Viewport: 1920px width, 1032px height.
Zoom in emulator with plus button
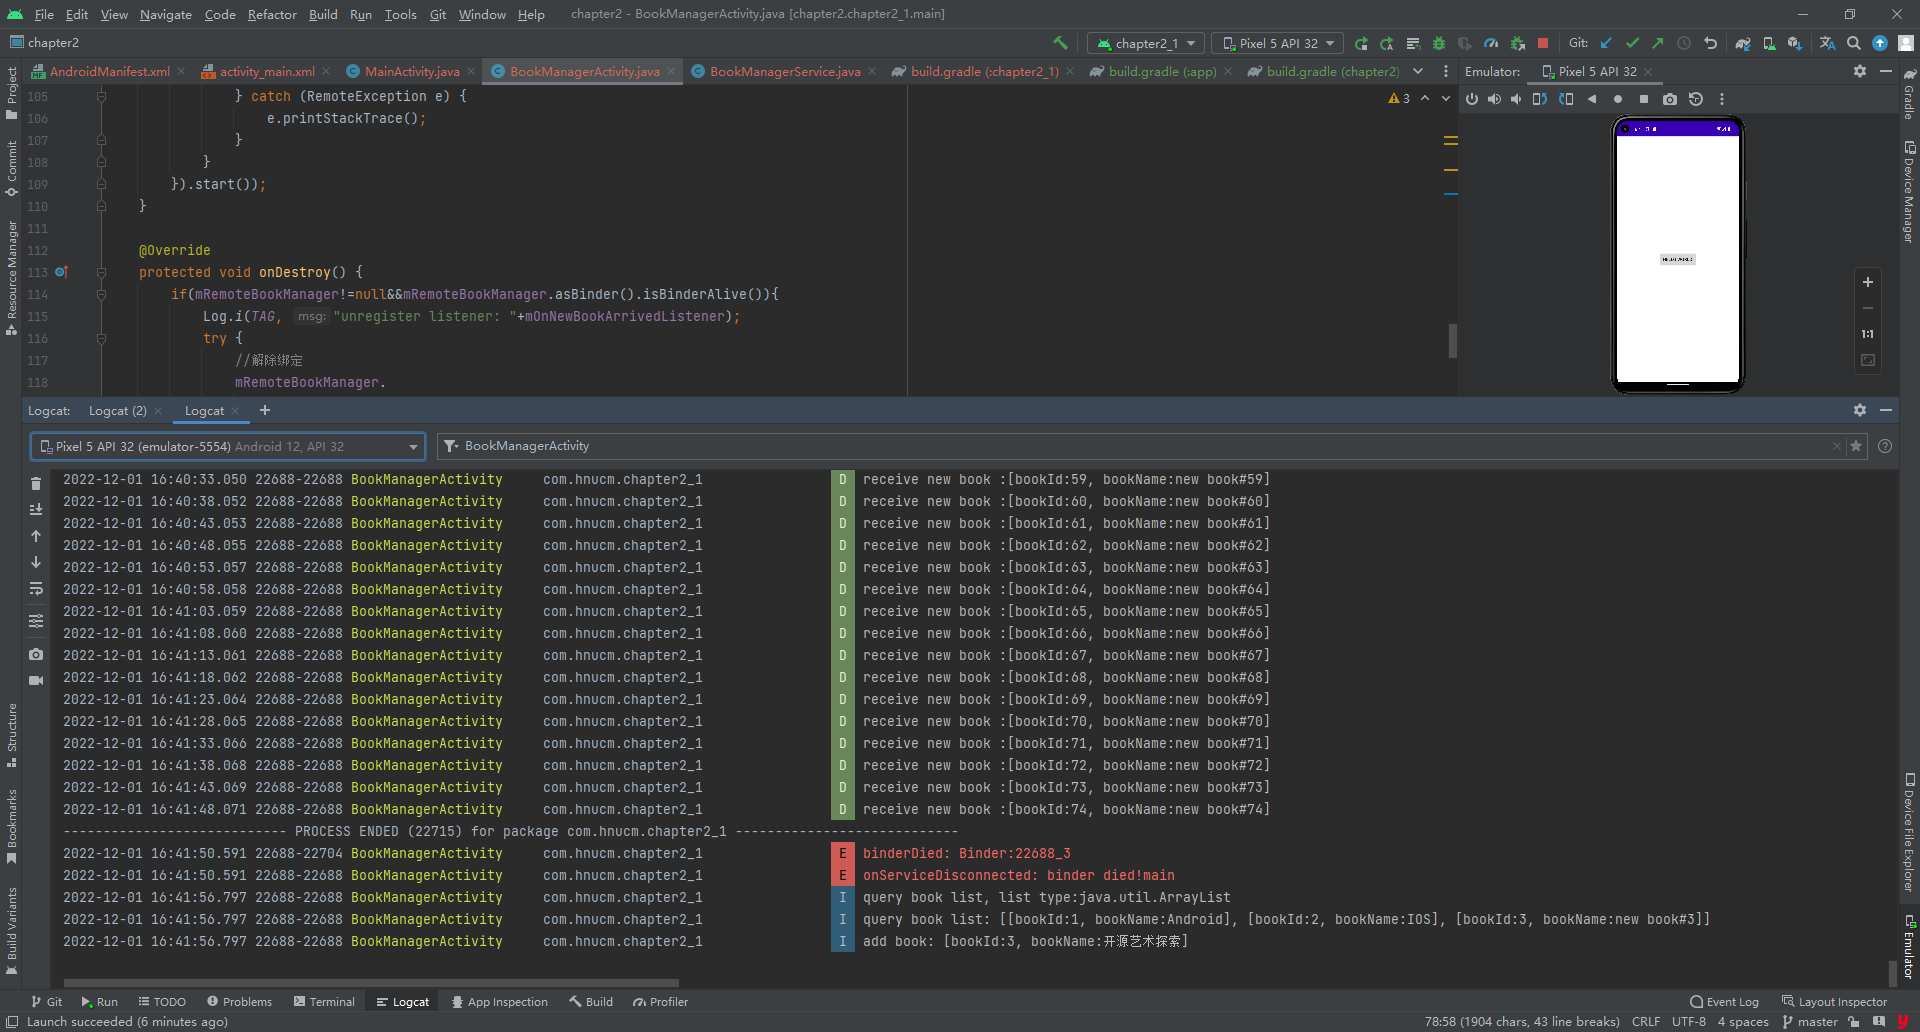[x=1867, y=282]
